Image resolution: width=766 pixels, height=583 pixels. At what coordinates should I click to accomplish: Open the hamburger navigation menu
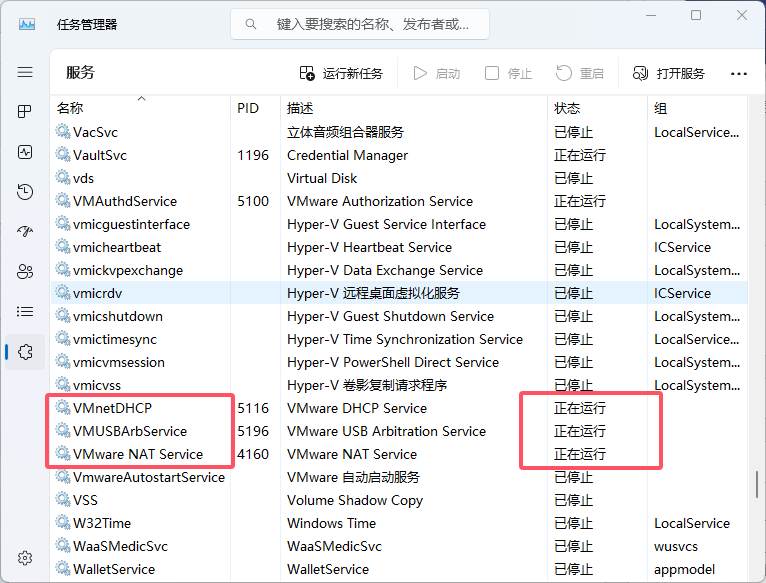pyautogui.click(x=25, y=72)
